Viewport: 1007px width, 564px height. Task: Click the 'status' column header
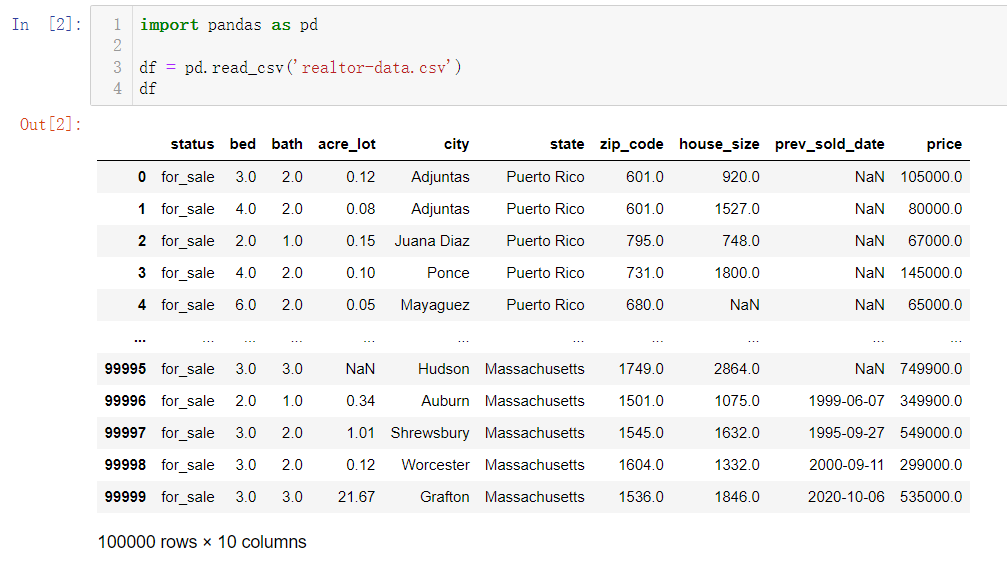tap(192, 144)
